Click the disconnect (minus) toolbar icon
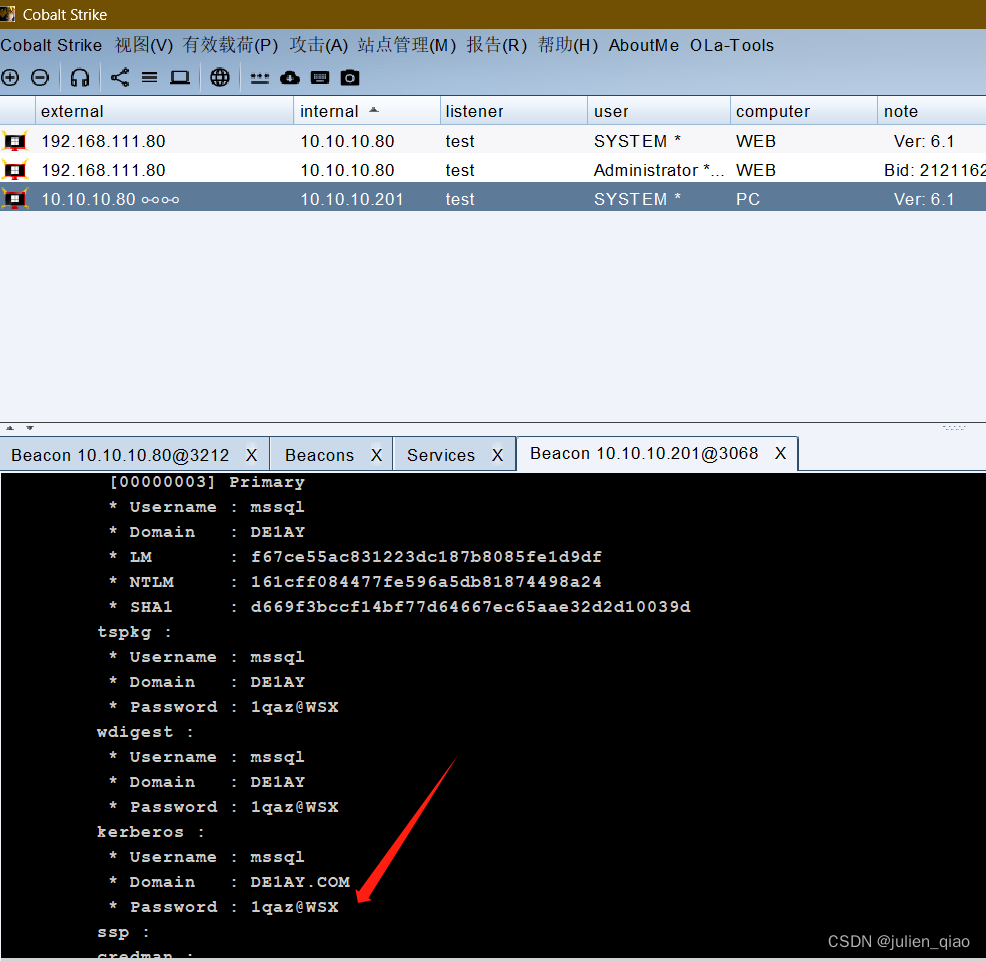Viewport: 986px width, 961px height. 40,78
